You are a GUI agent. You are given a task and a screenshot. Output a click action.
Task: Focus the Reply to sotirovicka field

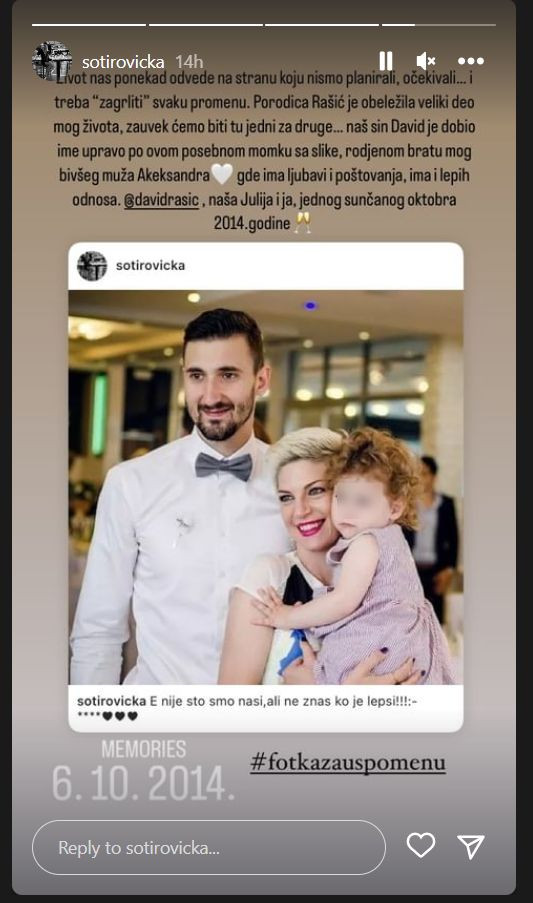(x=208, y=848)
